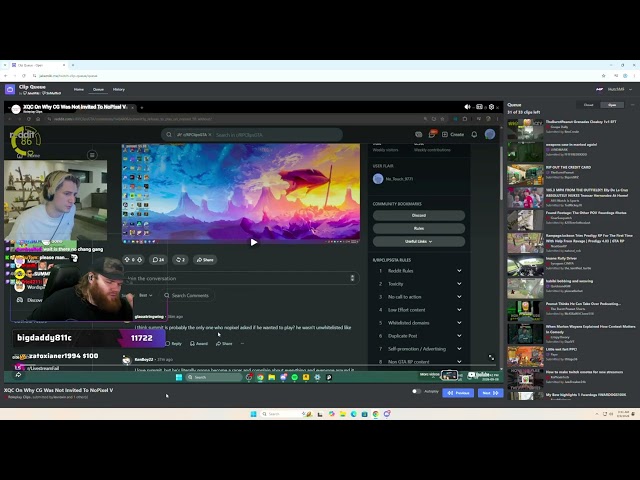Screen dimensions: 640x480
Task: Switch the queue to Closed
Action: pos(588,105)
